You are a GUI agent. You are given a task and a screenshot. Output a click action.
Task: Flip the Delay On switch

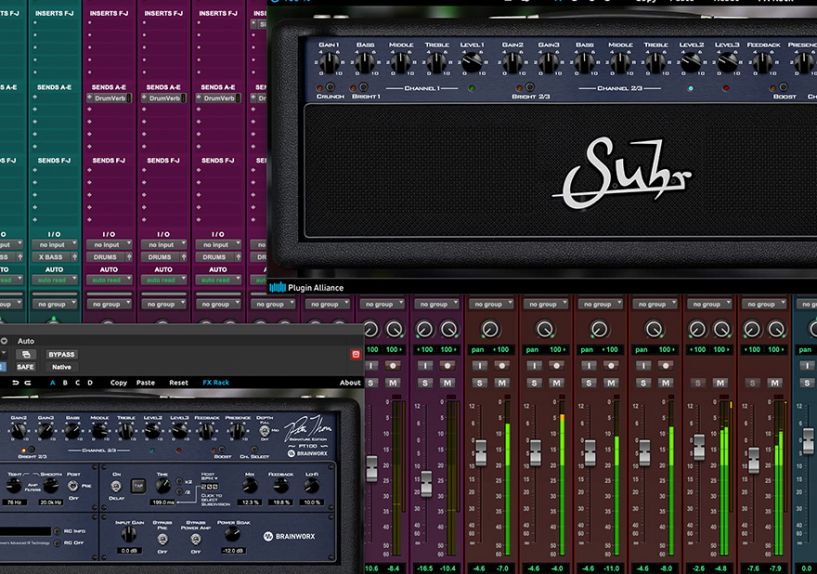[x=116, y=486]
